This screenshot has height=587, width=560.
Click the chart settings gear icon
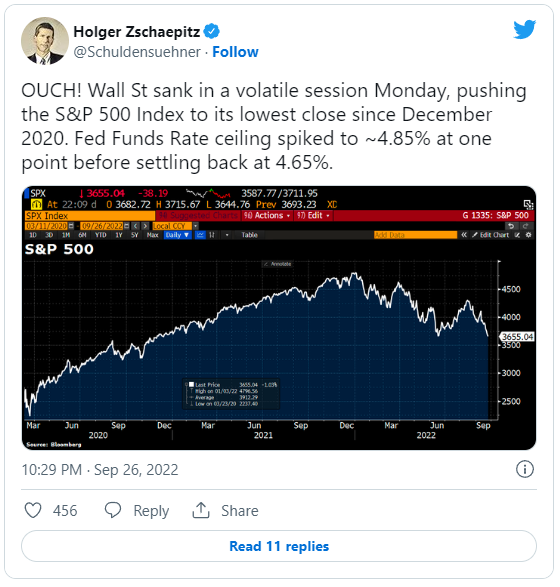529,235
